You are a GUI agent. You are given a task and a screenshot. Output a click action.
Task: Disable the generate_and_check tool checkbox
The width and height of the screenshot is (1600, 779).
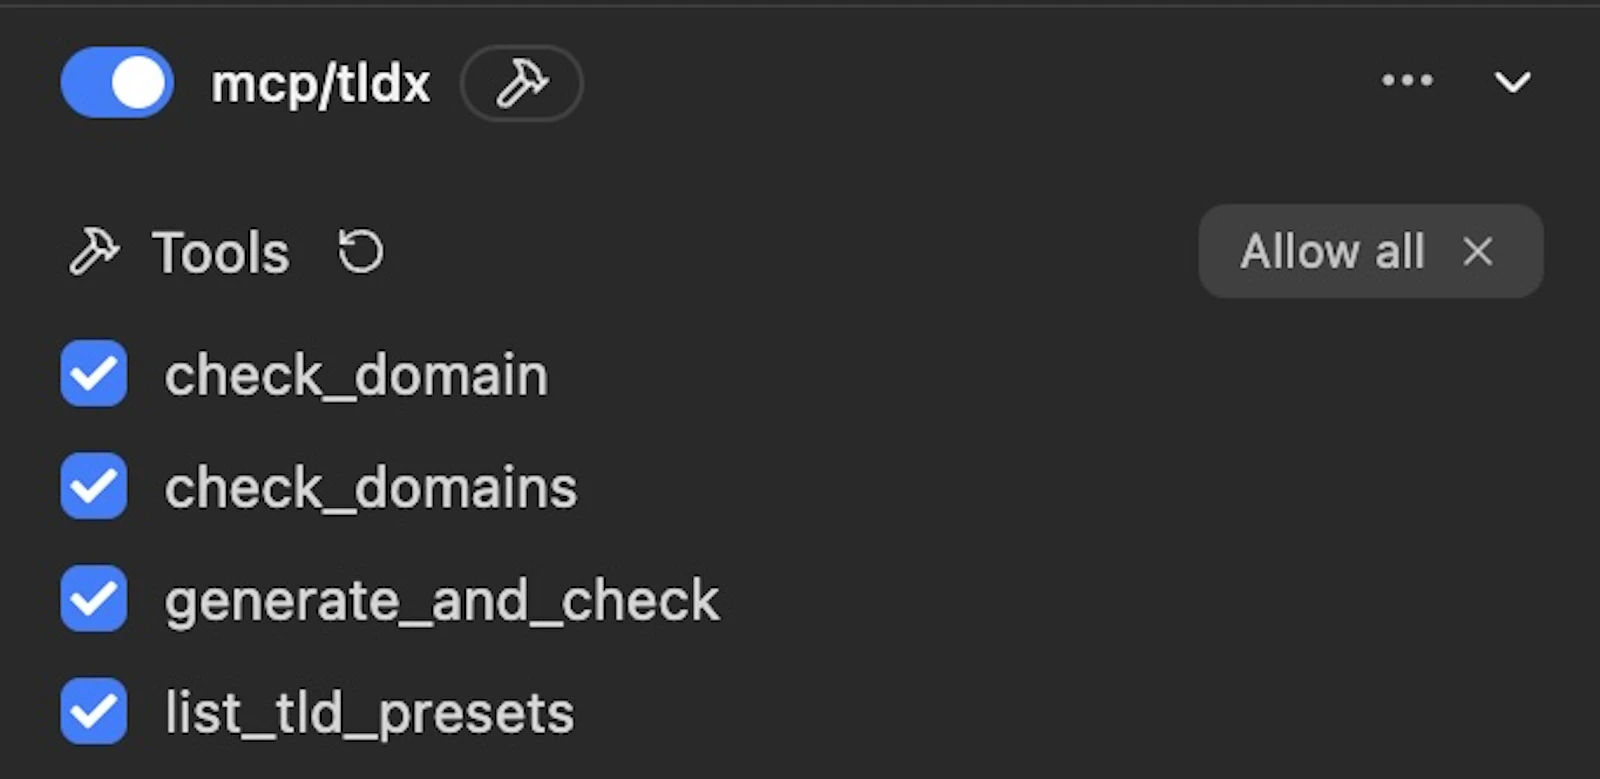pos(93,599)
